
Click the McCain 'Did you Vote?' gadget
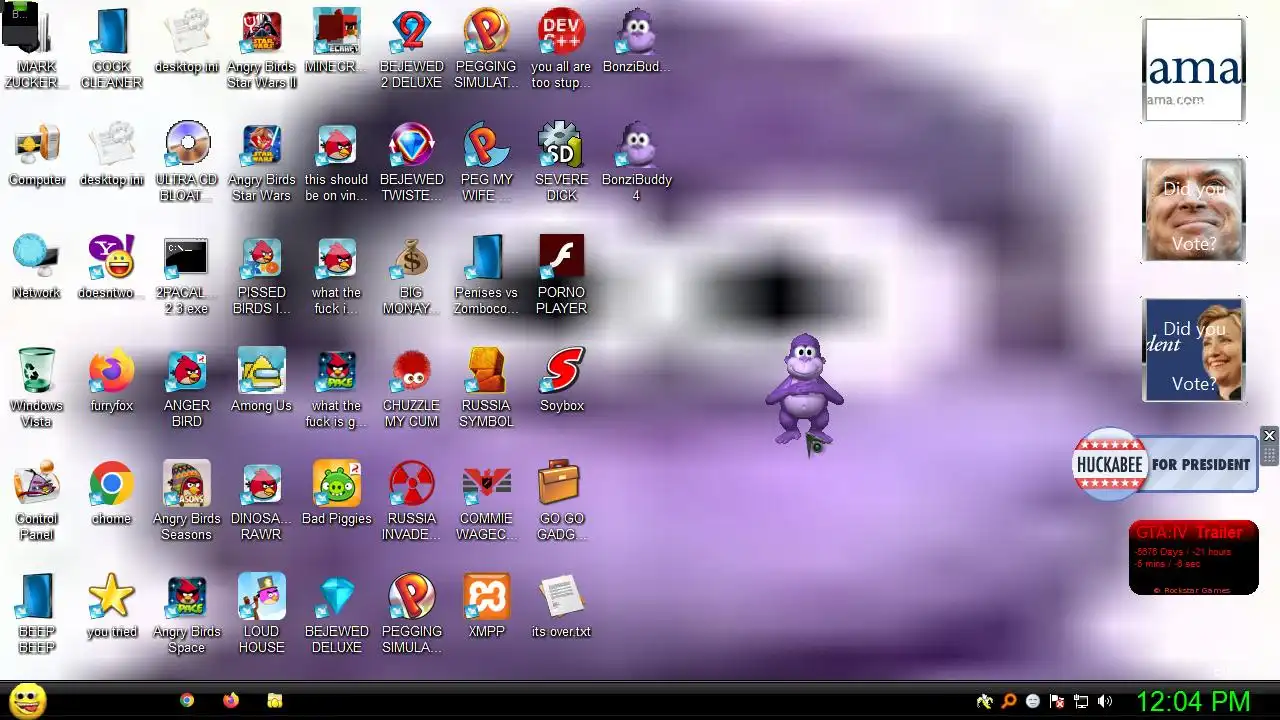(1194, 210)
